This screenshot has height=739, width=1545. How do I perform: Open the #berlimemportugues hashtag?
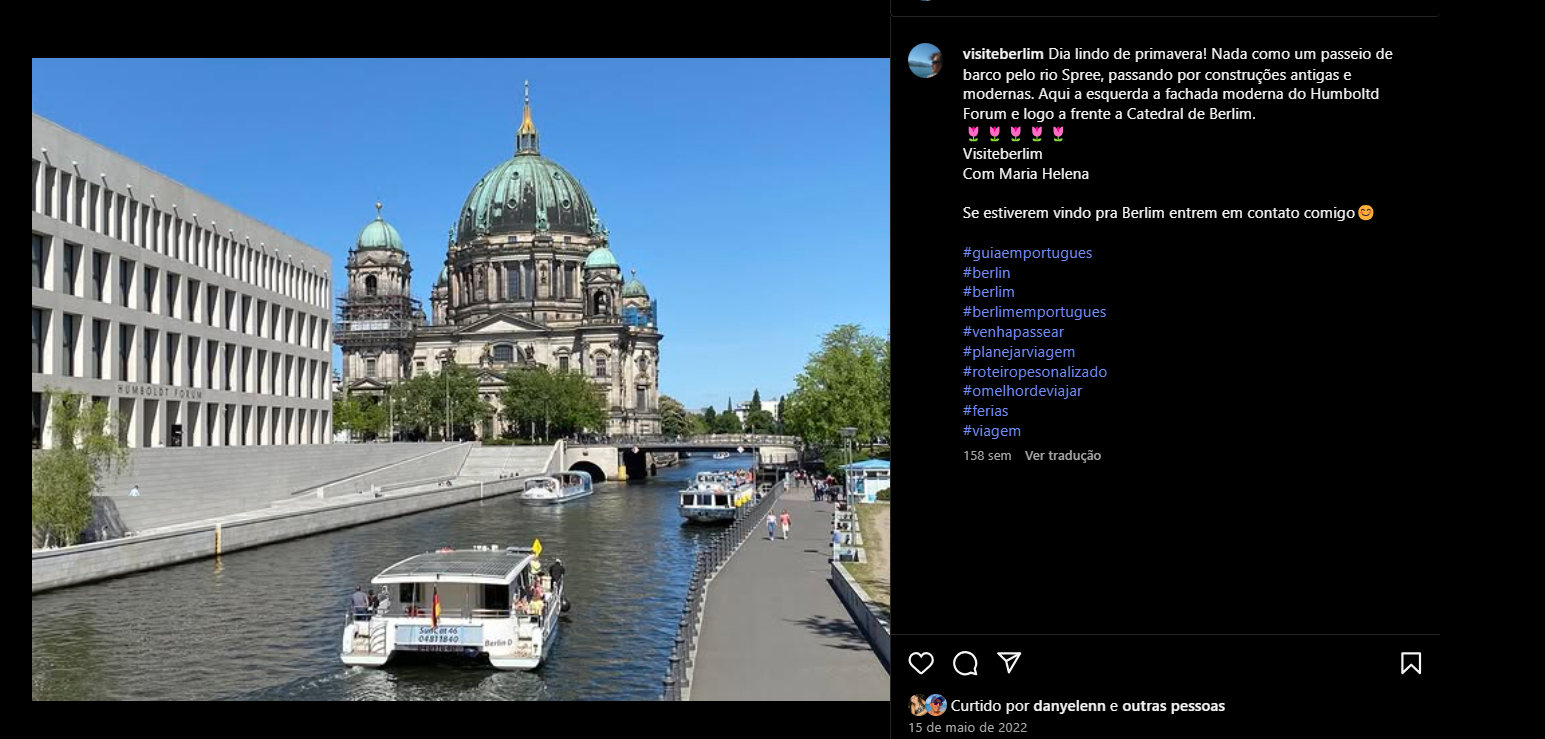tap(1034, 312)
